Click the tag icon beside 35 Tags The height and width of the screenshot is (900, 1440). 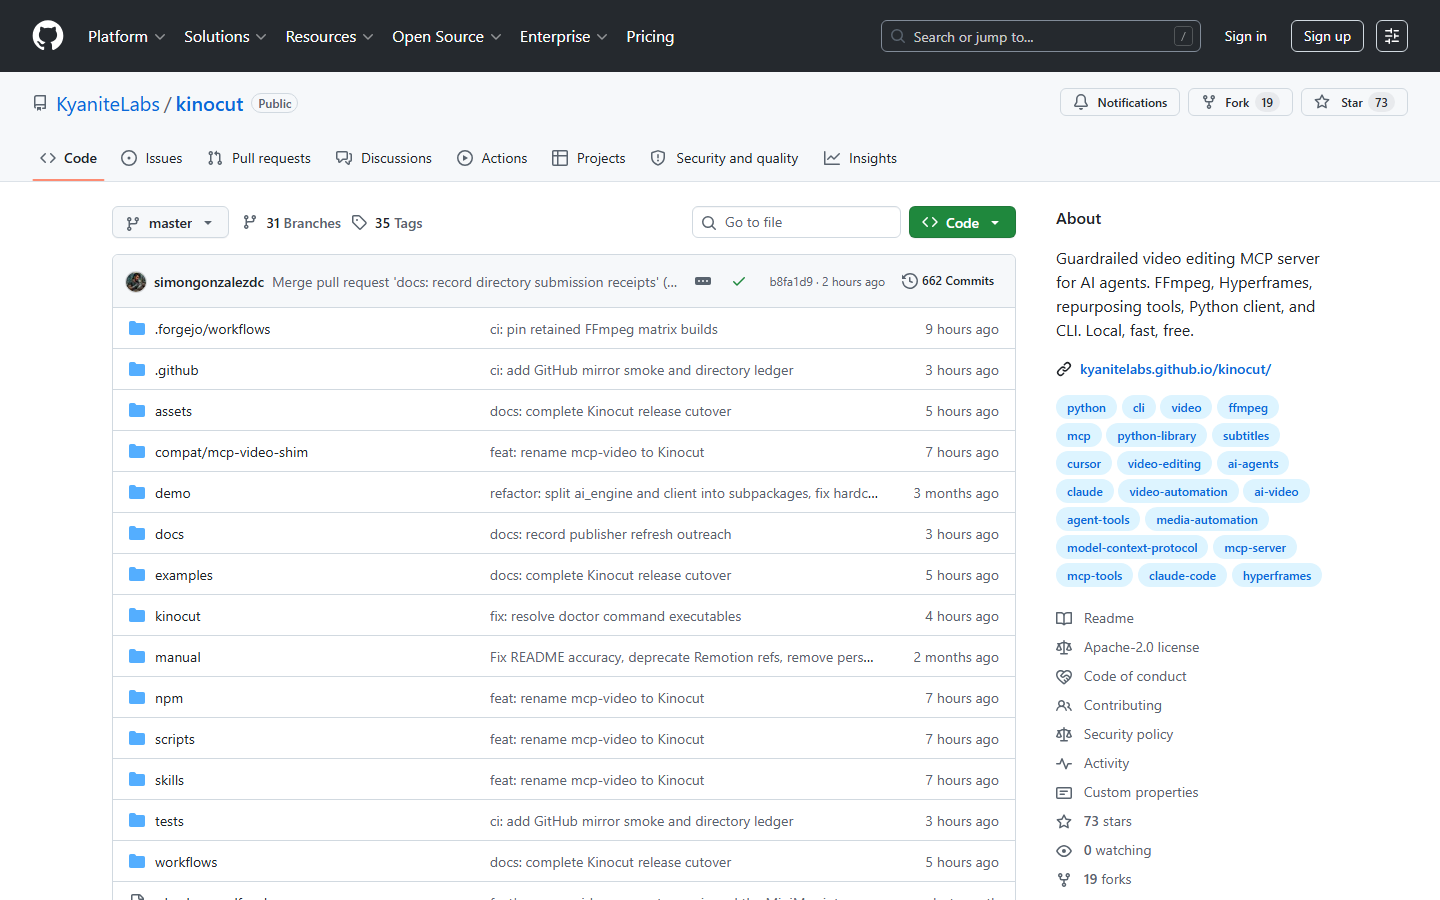coord(360,223)
